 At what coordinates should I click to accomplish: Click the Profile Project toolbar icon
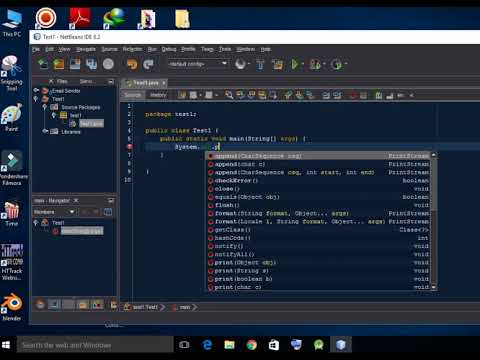tap(336, 64)
